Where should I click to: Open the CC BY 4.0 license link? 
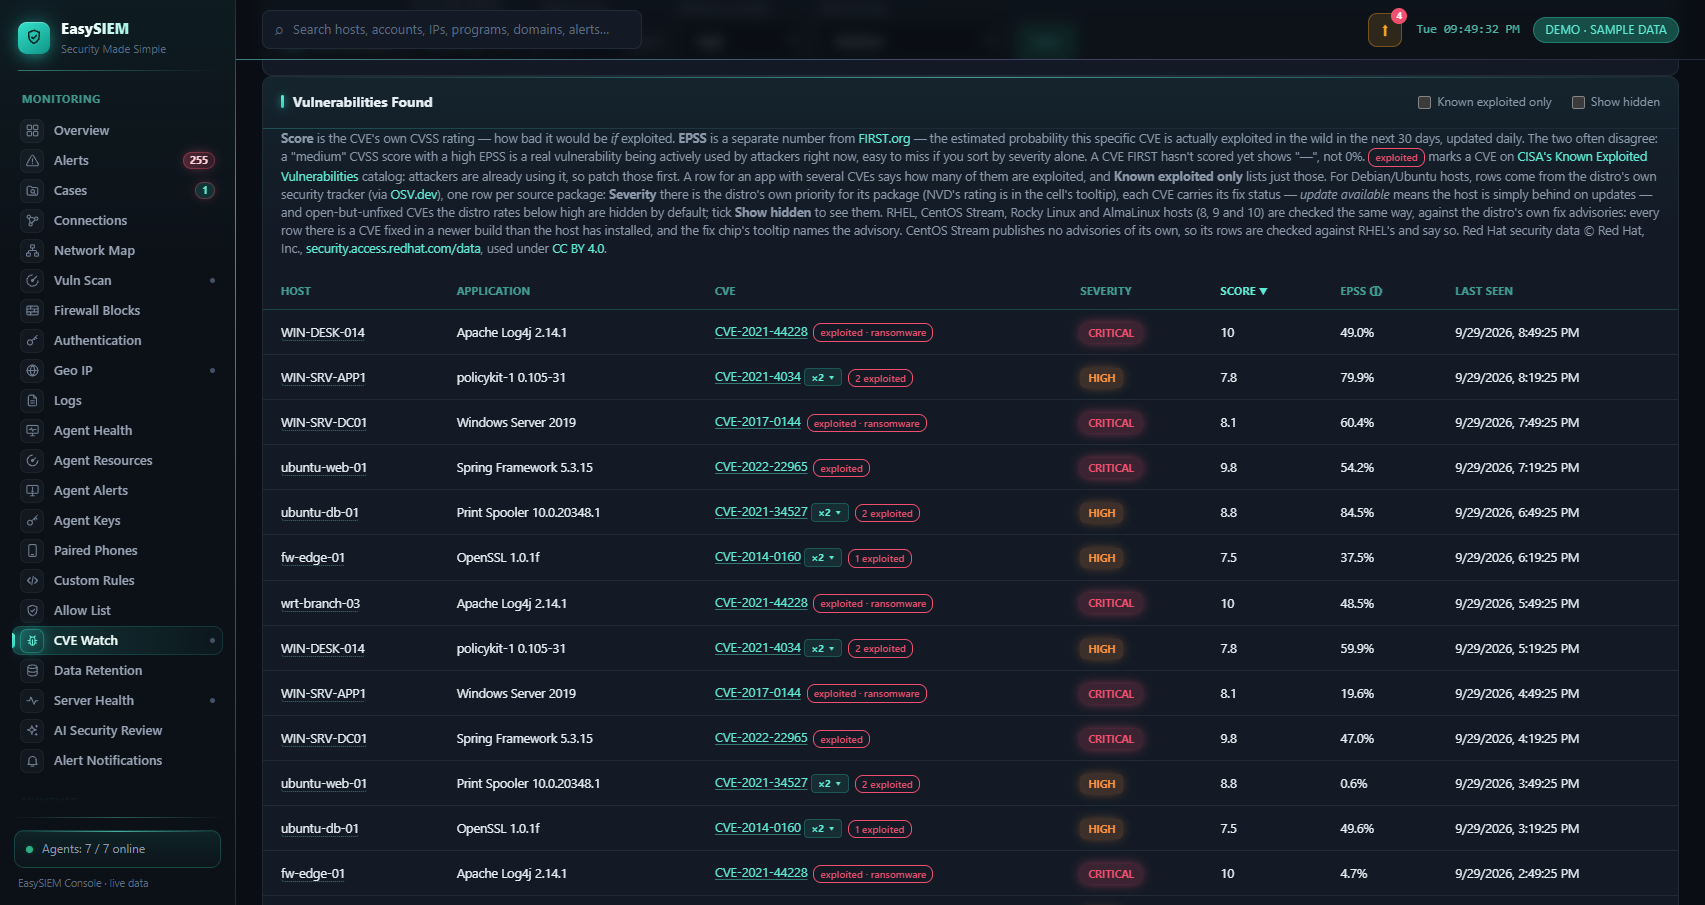(578, 249)
